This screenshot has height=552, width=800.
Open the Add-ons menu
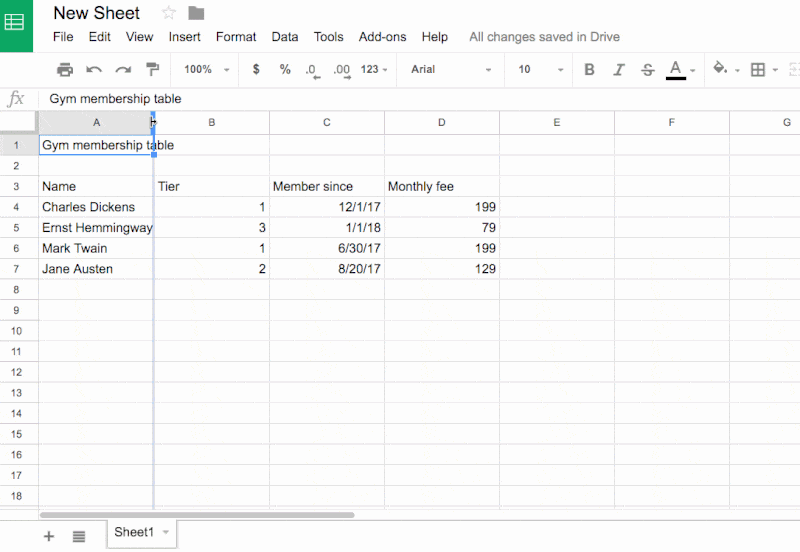coord(382,37)
